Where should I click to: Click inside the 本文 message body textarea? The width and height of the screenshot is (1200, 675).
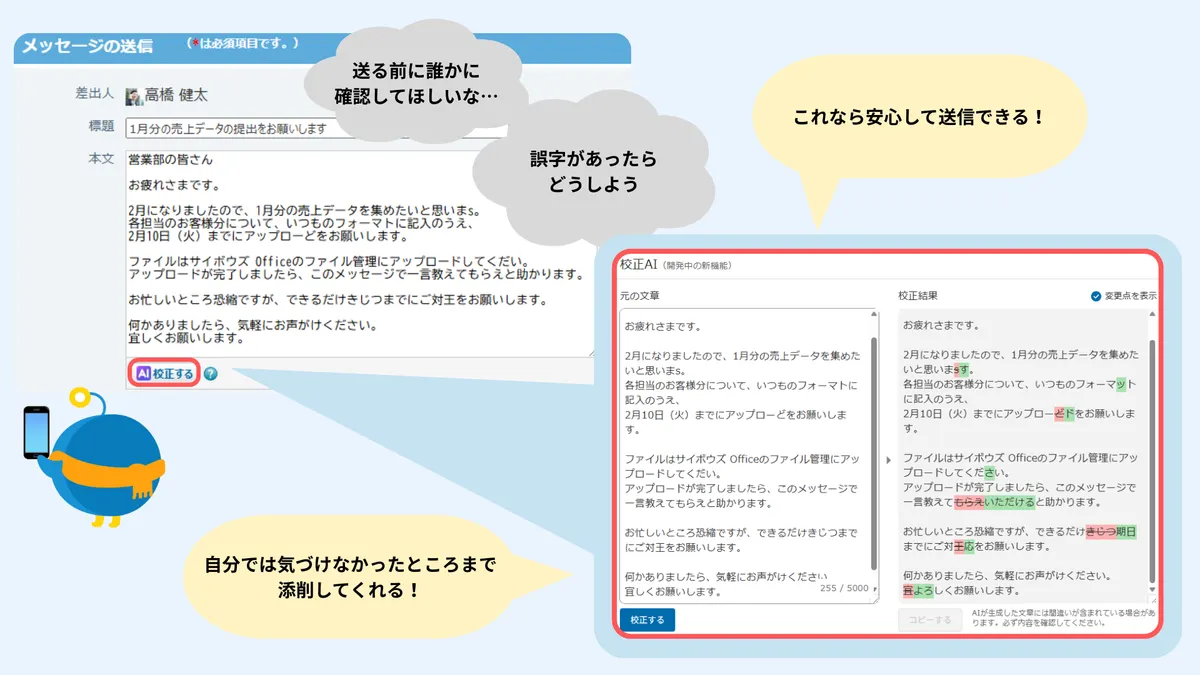pyautogui.click(x=350, y=250)
